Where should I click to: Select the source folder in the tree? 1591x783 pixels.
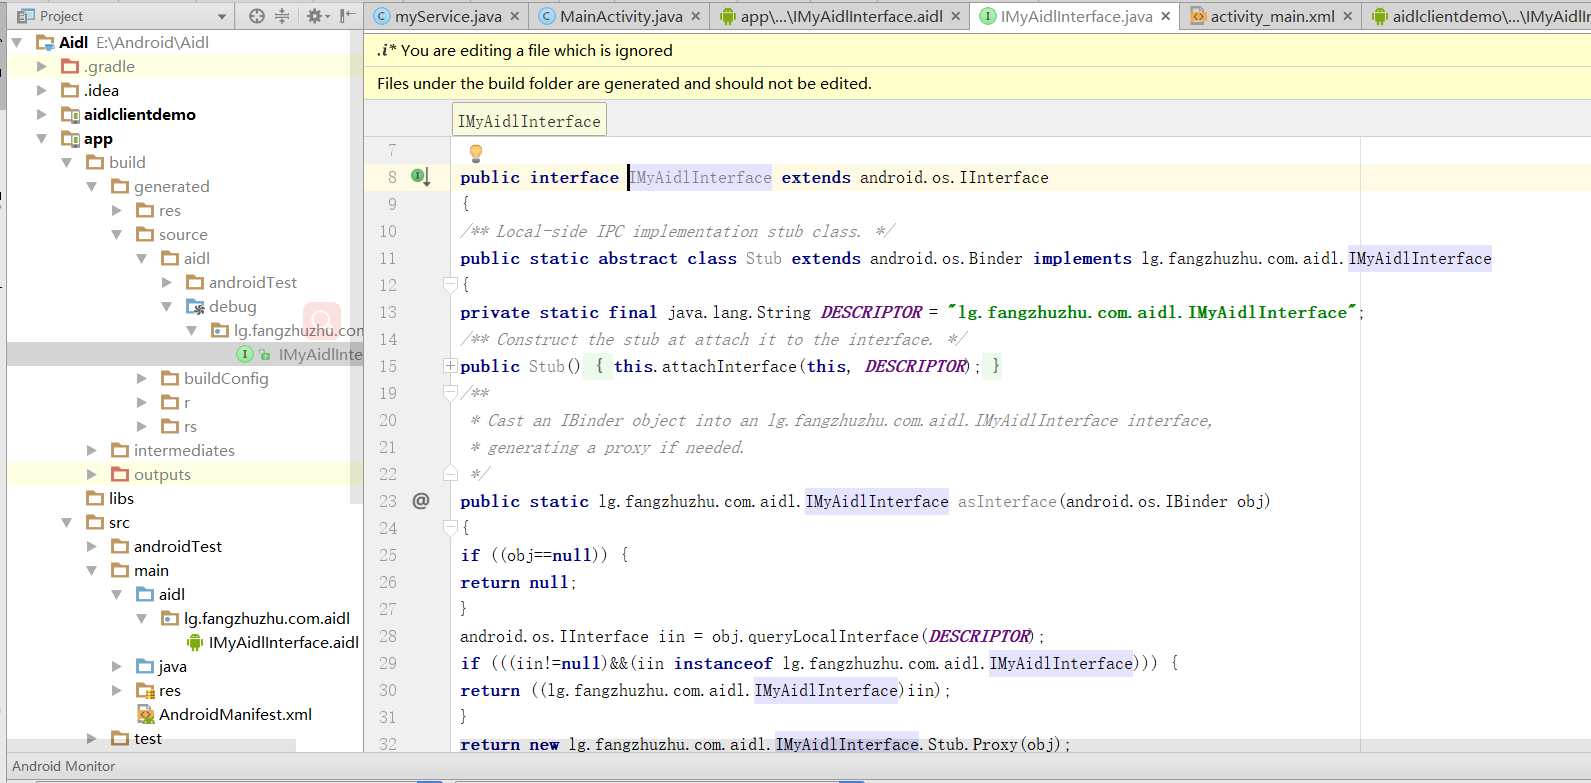coord(183,234)
